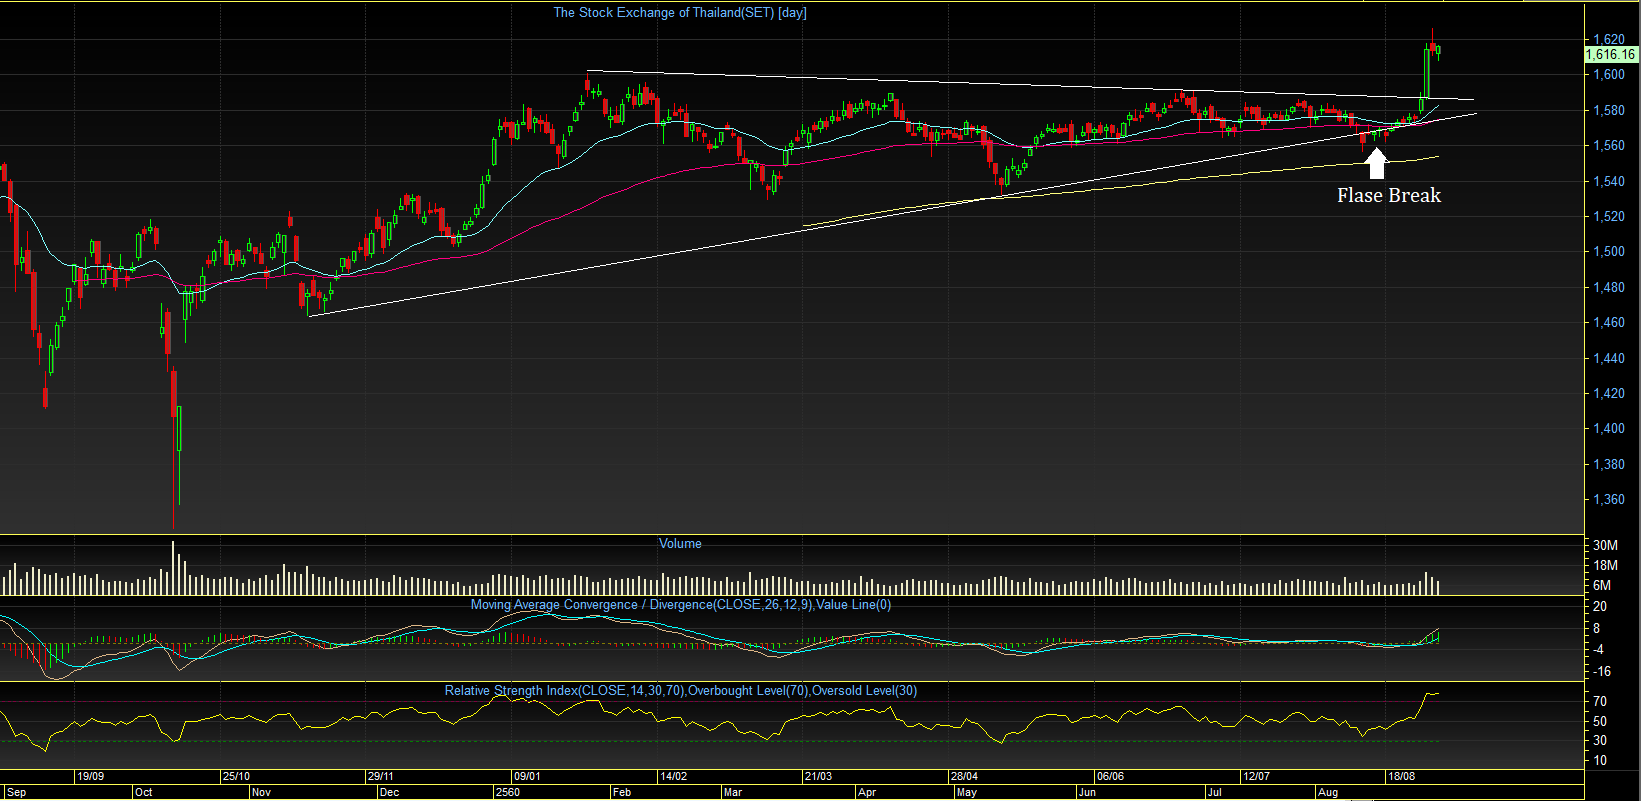
Task: Click the 1,480 price axis value
Action: [1609, 287]
